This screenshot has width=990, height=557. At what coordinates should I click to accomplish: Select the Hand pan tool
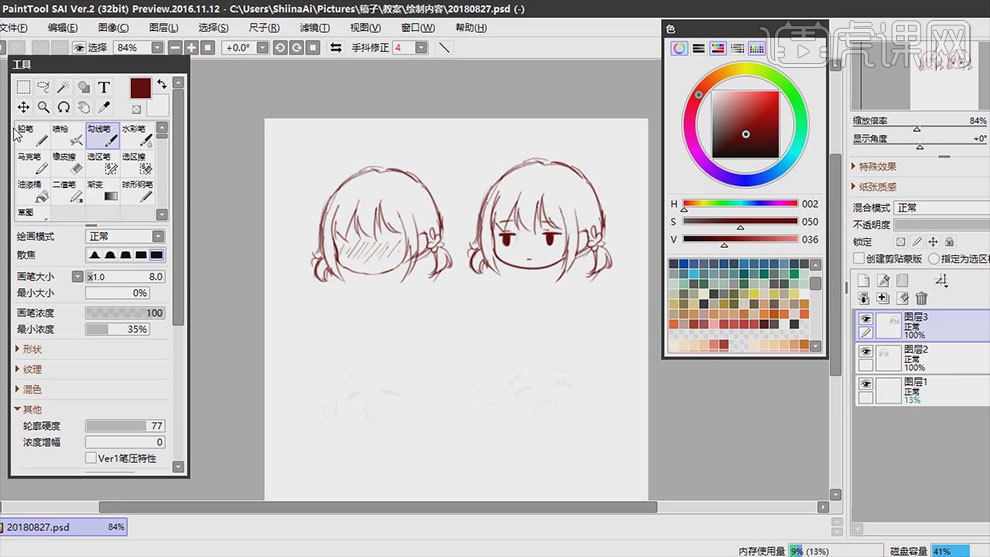[83, 107]
